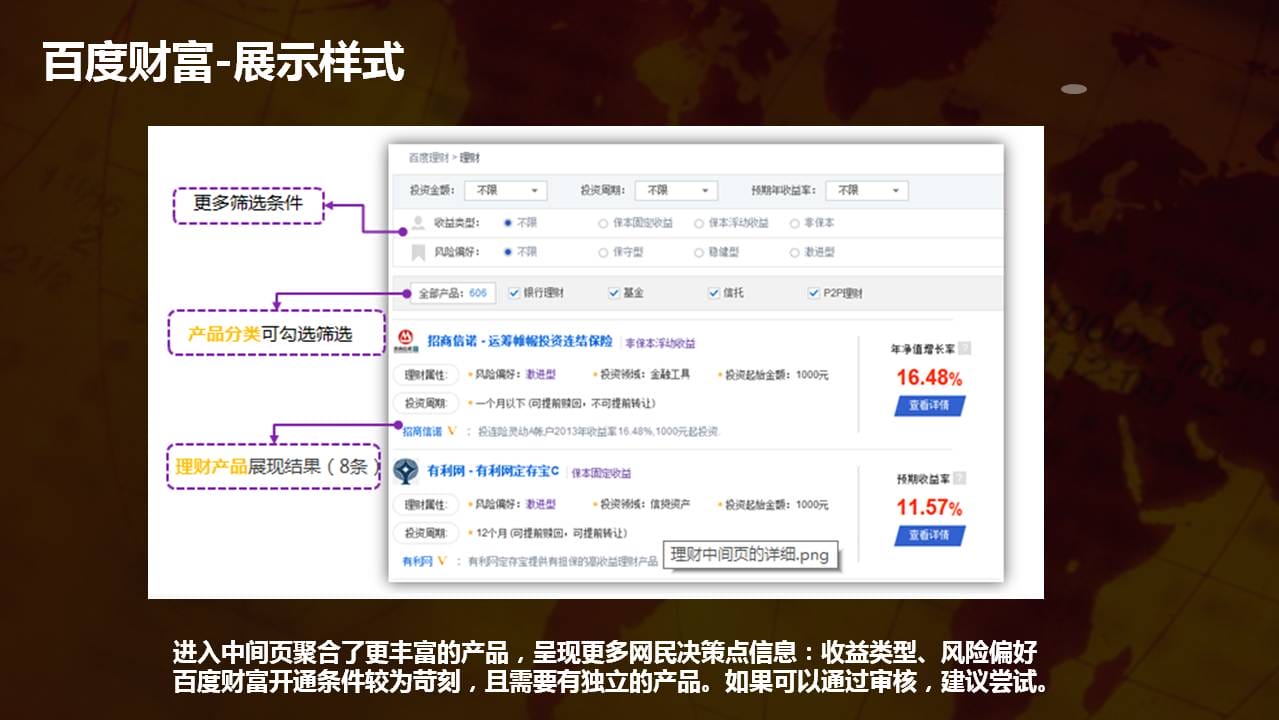The width and height of the screenshot is (1279, 720).
Task: Click the 理财 breadcrumb item
Action: point(470,158)
